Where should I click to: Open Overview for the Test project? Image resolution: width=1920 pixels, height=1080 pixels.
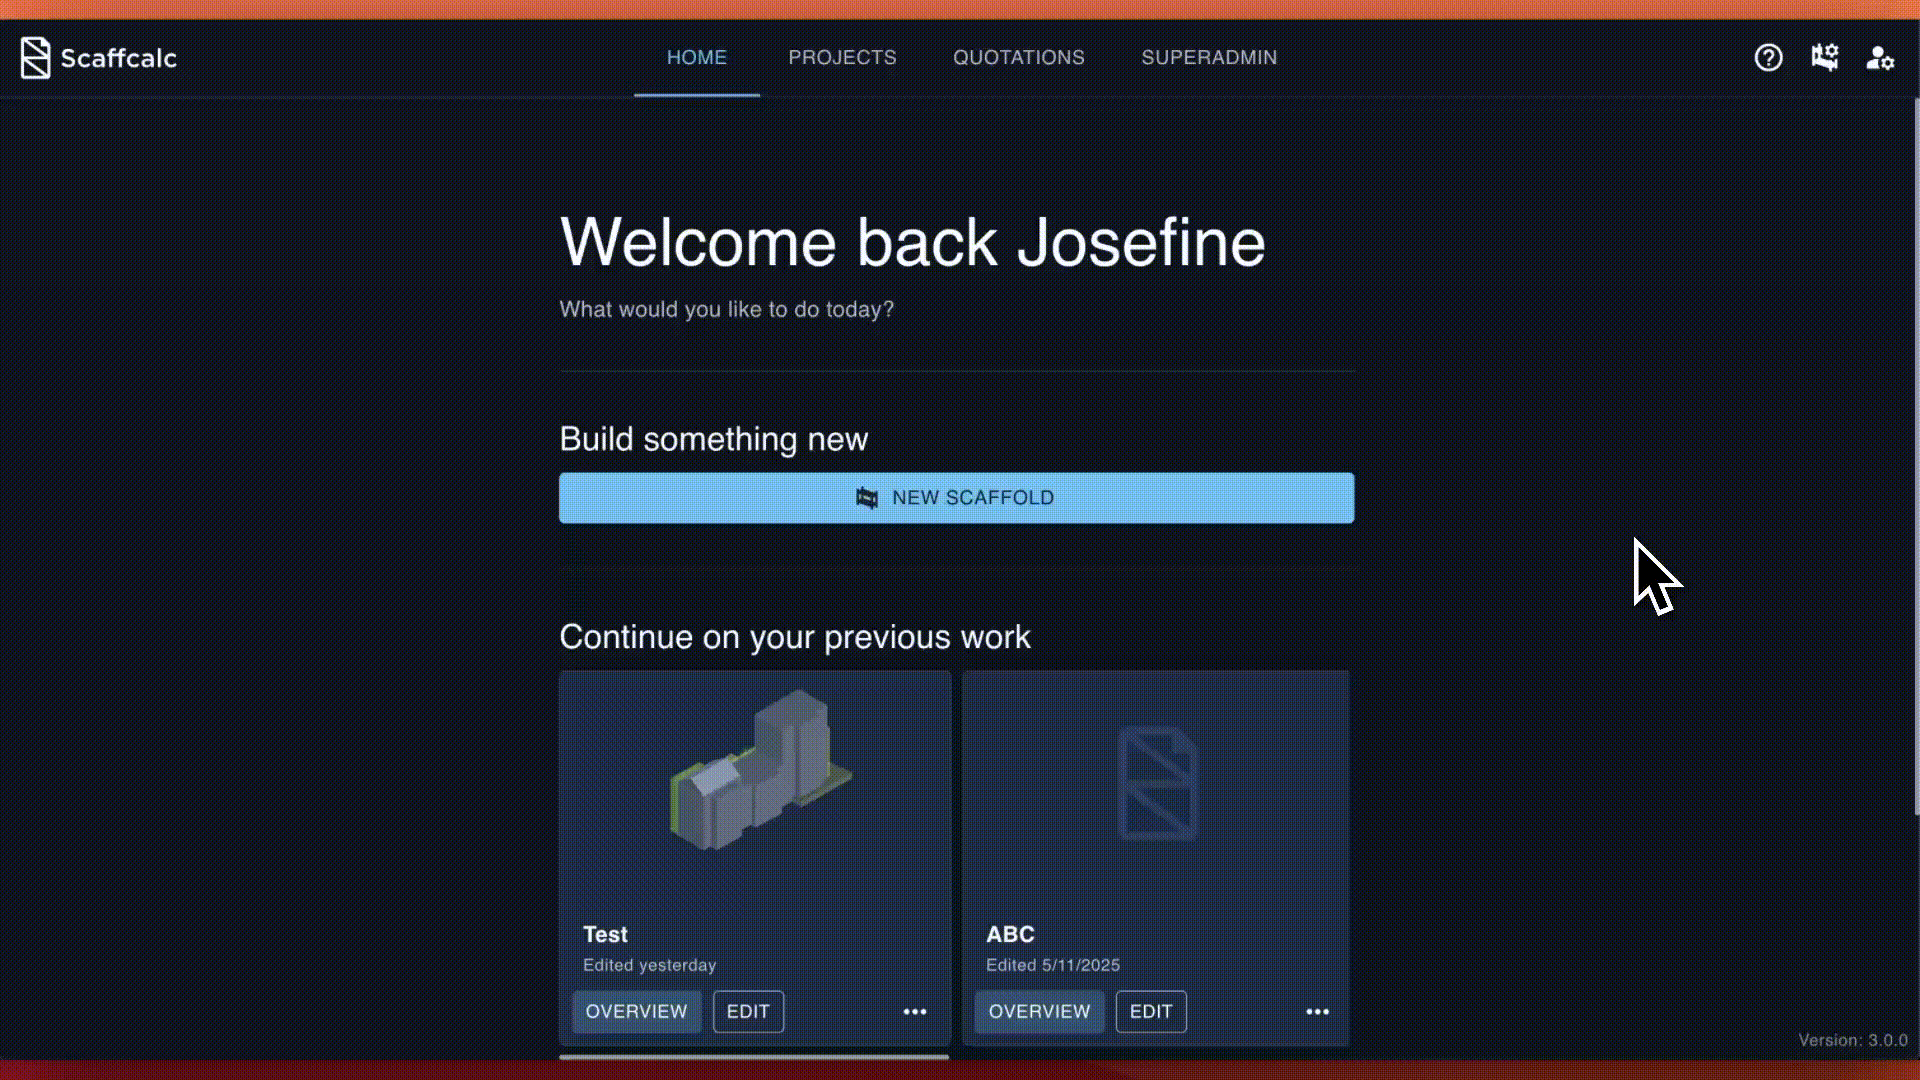(x=636, y=1012)
